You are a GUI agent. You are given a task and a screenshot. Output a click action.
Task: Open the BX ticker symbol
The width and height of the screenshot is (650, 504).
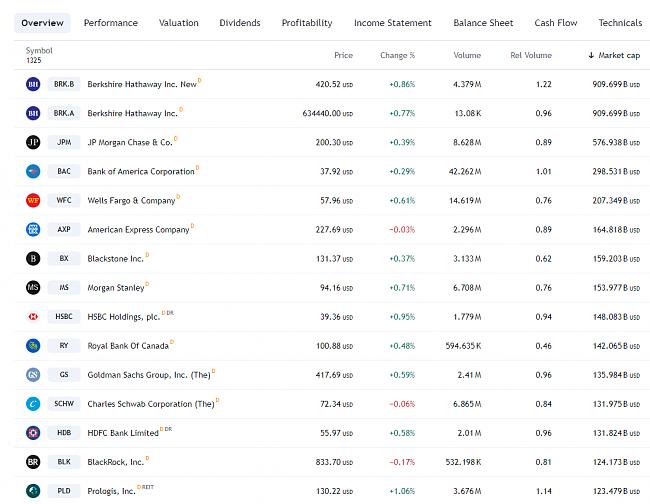click(x=64, y=258)
